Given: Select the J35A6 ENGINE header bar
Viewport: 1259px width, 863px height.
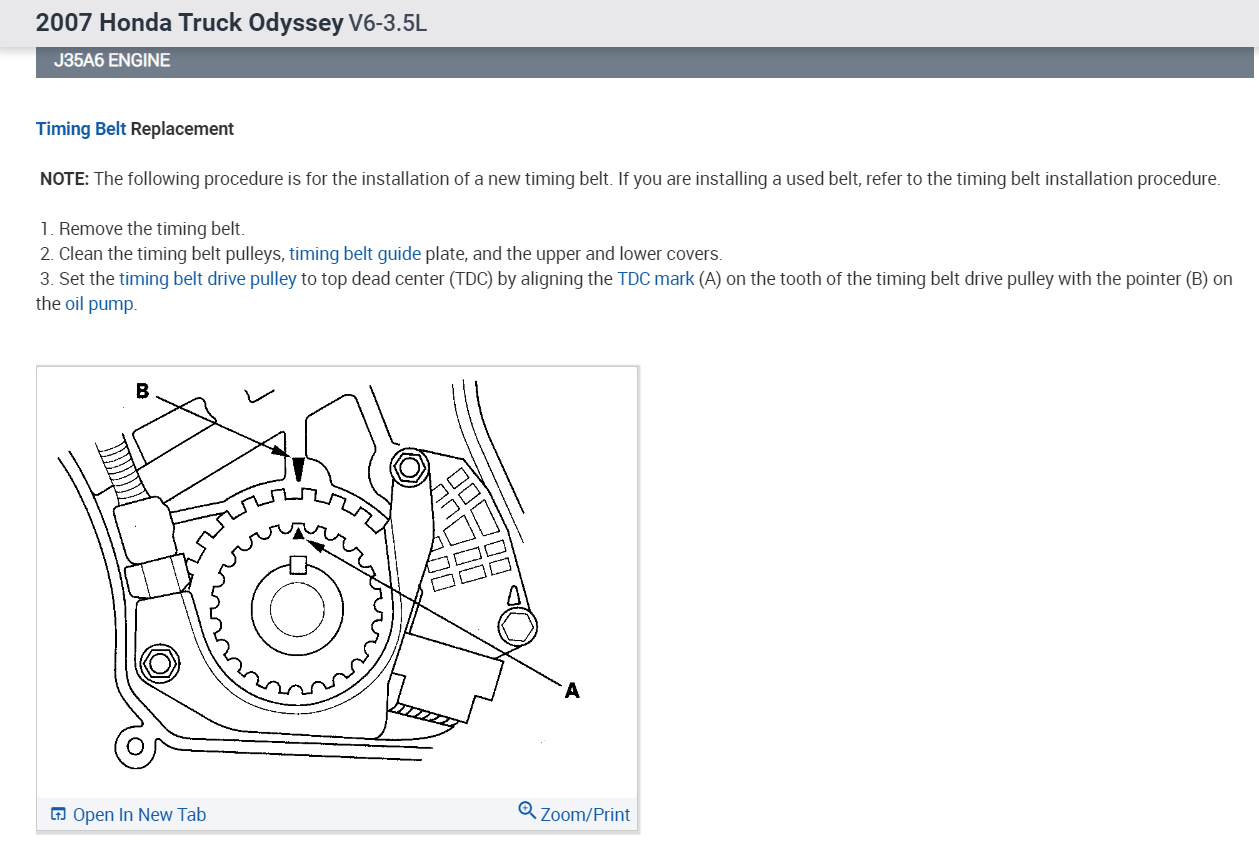Looking at the screenshot, I should (x=644, y=61).
